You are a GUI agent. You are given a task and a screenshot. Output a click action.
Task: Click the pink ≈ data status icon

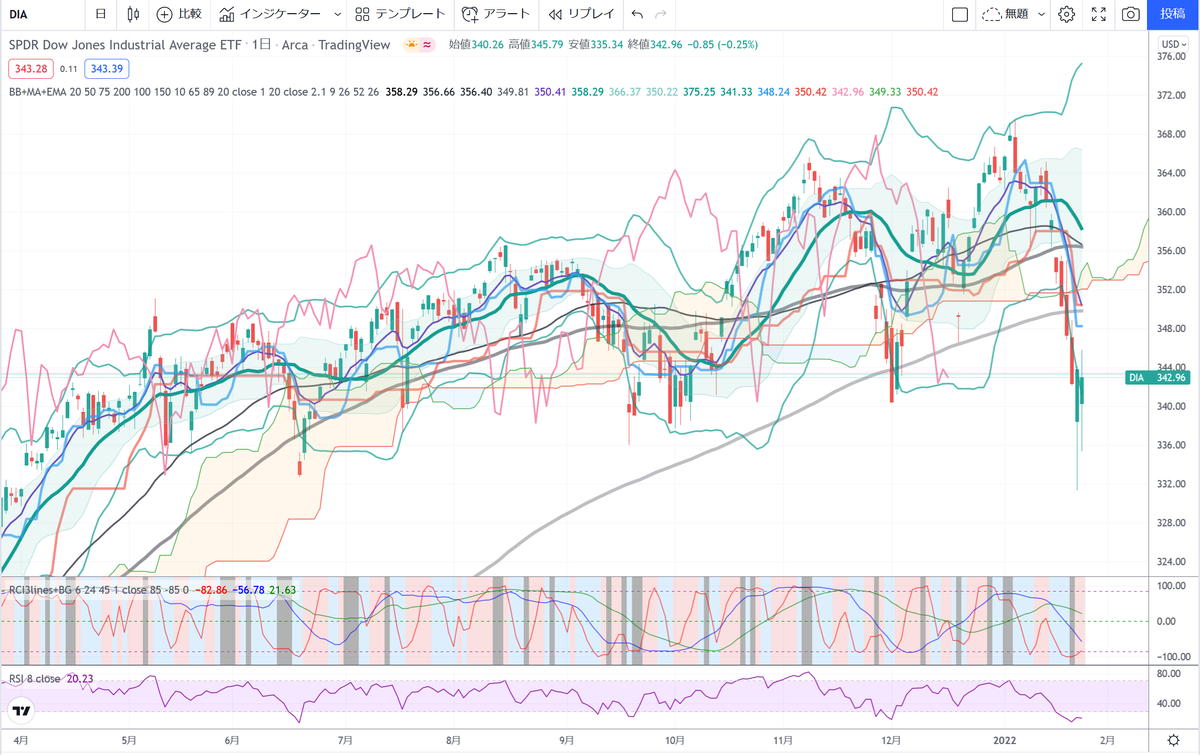(x=427, y=45)
